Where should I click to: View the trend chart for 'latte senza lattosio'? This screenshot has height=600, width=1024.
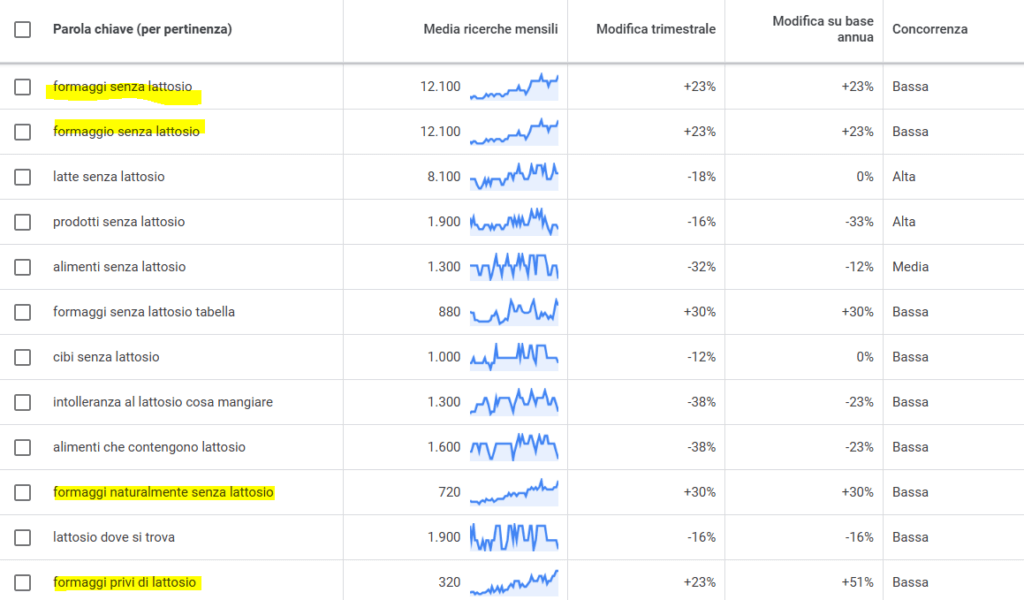(x=514, y=177)
